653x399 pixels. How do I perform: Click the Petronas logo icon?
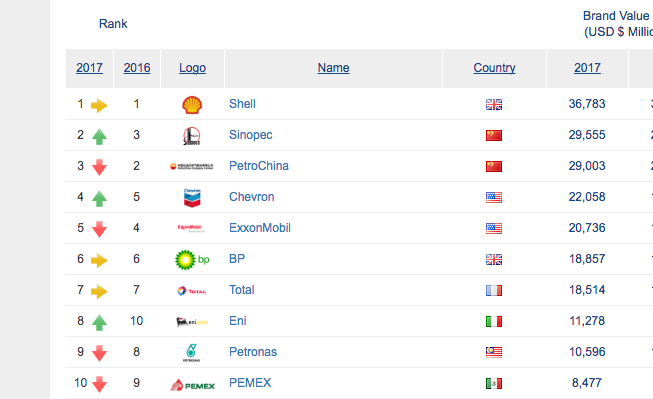point(192,353)
